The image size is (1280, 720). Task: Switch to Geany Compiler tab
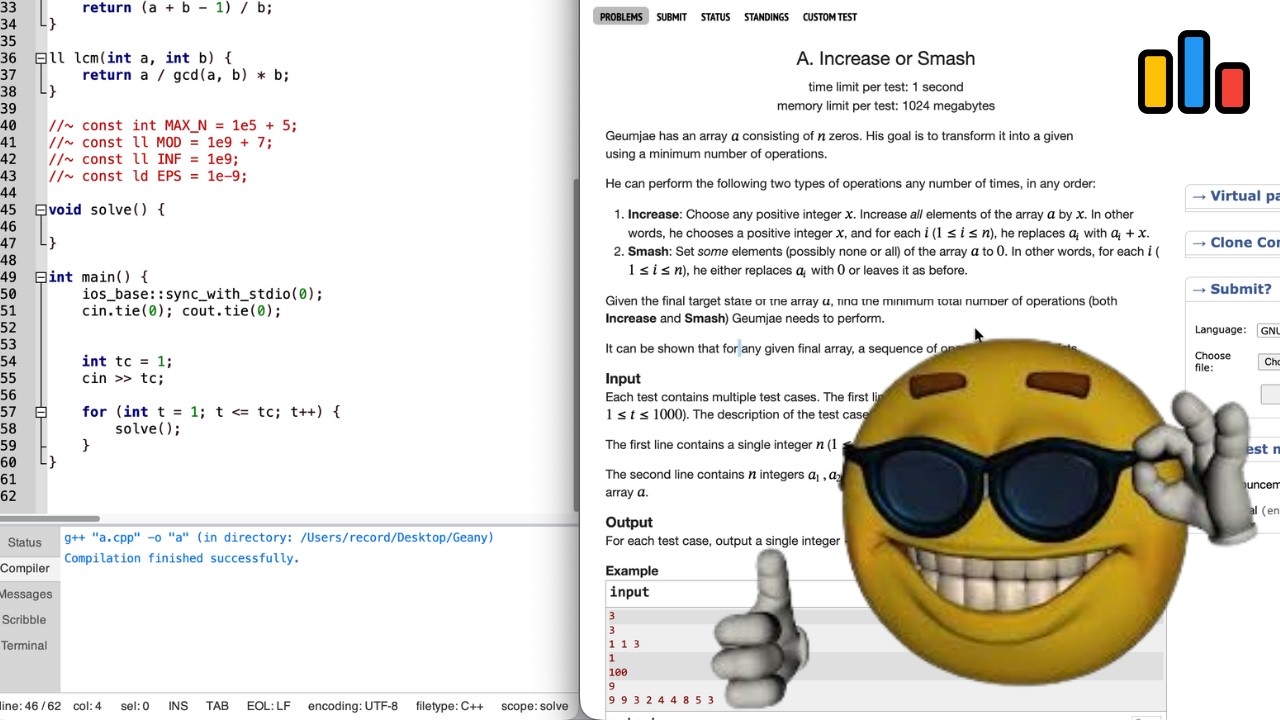point(25,568)
